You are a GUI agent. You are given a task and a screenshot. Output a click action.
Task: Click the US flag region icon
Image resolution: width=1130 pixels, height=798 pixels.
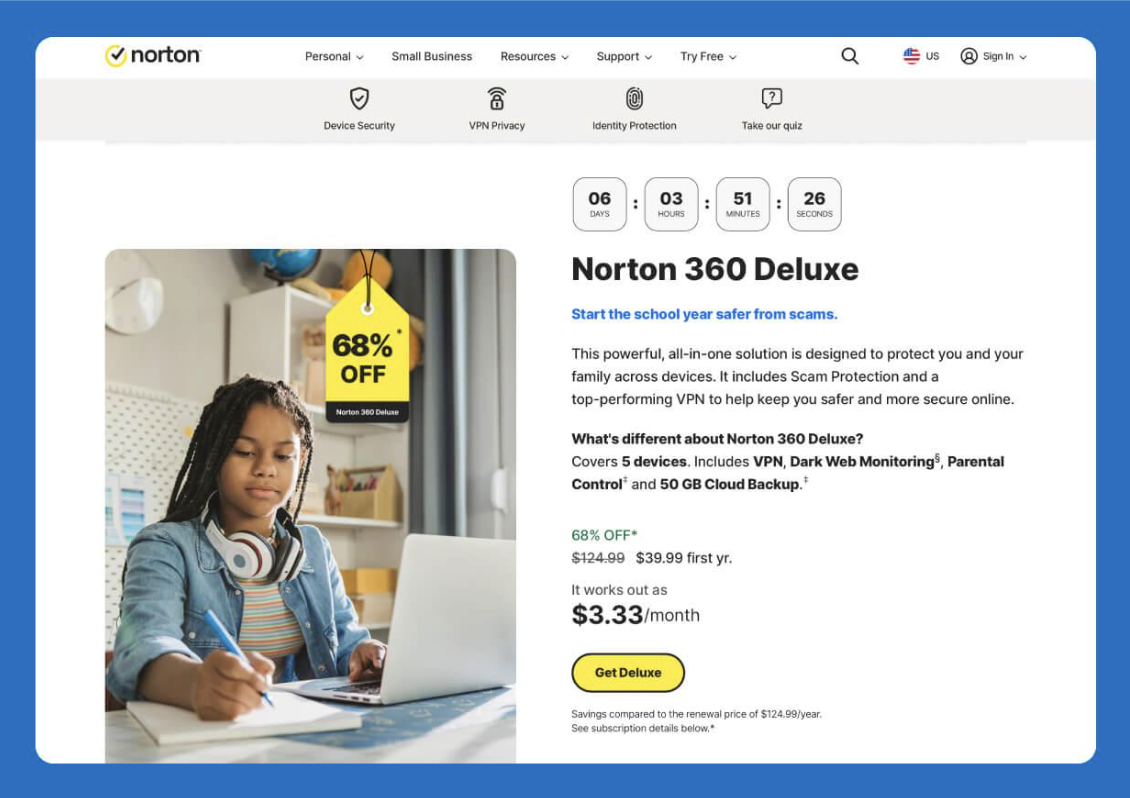[911, 56]
